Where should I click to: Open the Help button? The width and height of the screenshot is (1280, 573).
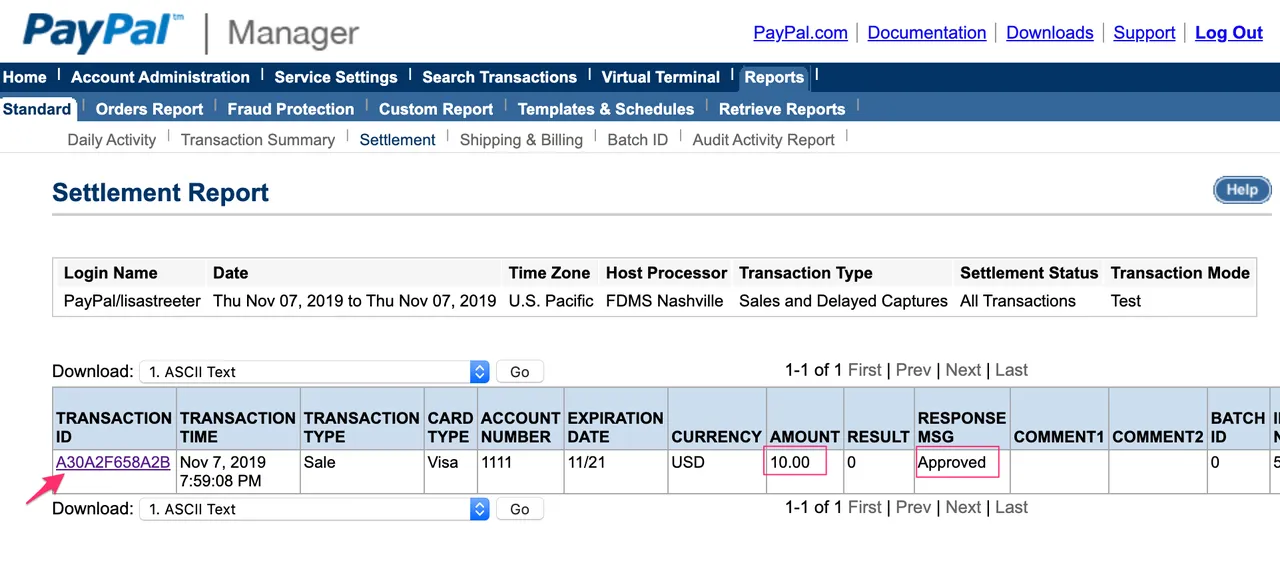1242,190
